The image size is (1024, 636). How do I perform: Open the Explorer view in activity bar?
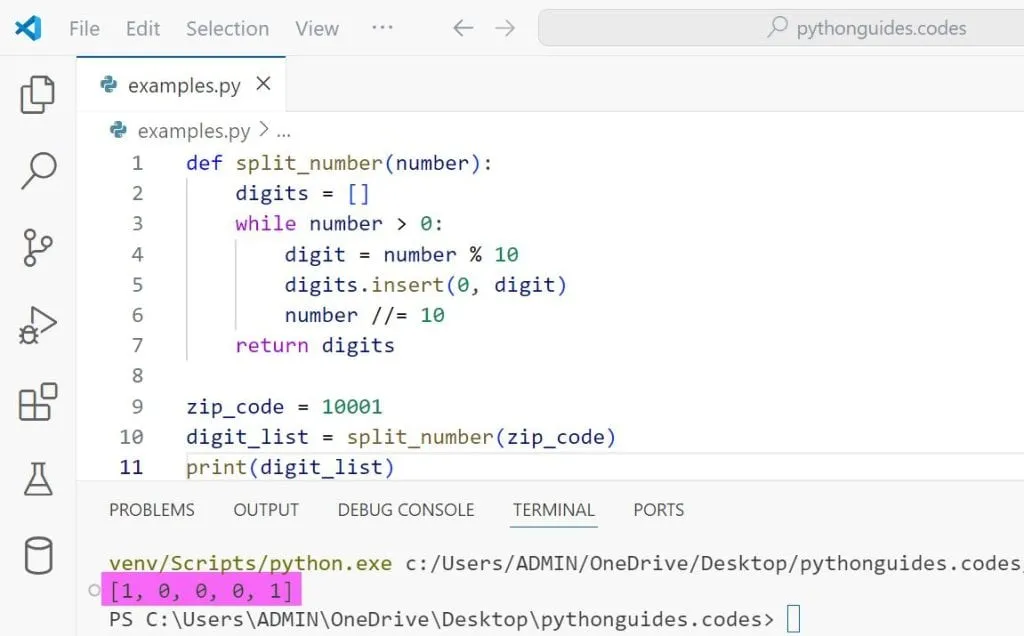[x=38, y=94]
